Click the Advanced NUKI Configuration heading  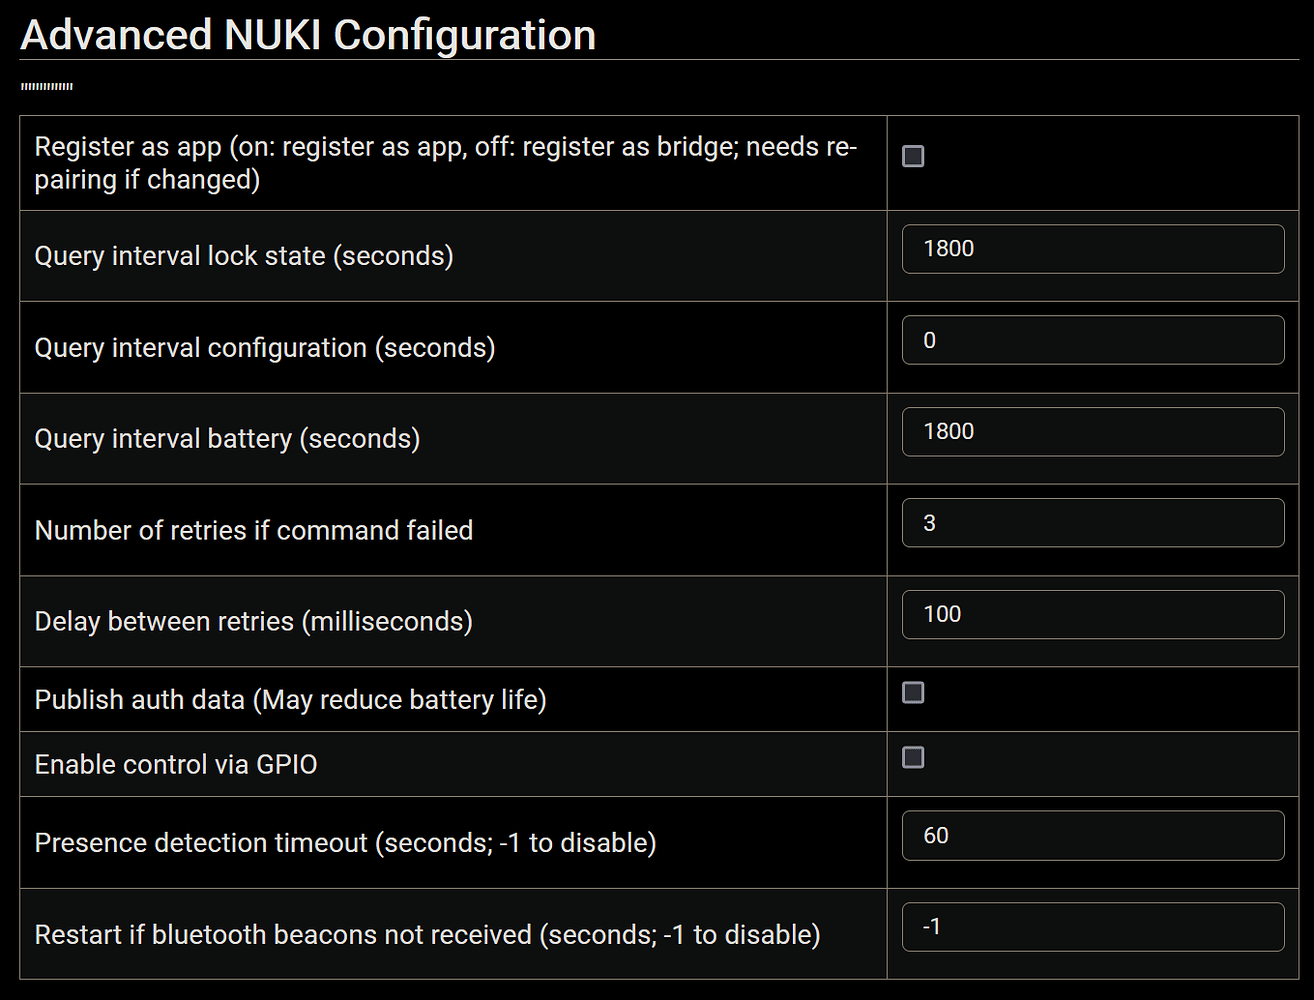coord(308,34)
